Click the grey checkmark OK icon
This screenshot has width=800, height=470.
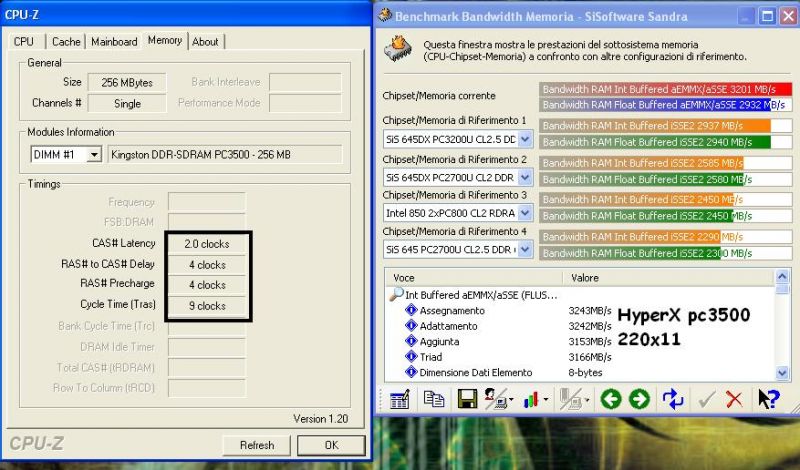point(706,399)
